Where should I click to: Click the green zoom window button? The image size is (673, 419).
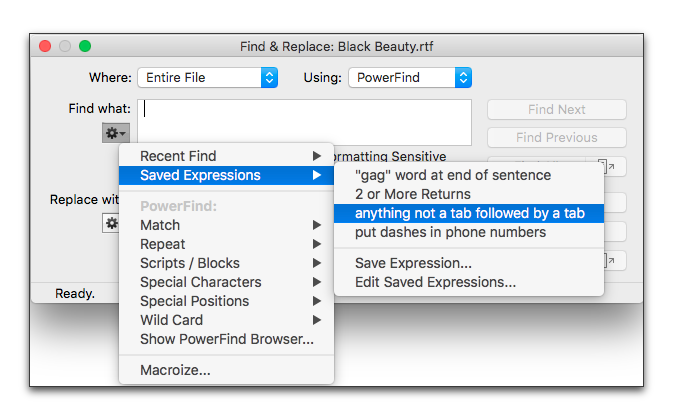click(x=85, y=46)
